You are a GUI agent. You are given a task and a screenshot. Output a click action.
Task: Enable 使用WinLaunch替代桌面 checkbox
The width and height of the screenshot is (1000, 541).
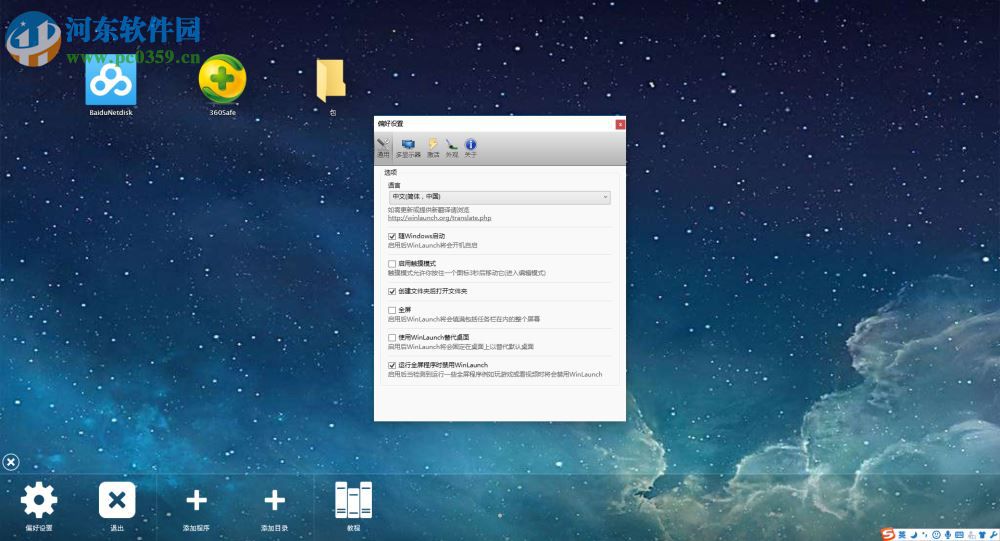(x=392, y=337)
